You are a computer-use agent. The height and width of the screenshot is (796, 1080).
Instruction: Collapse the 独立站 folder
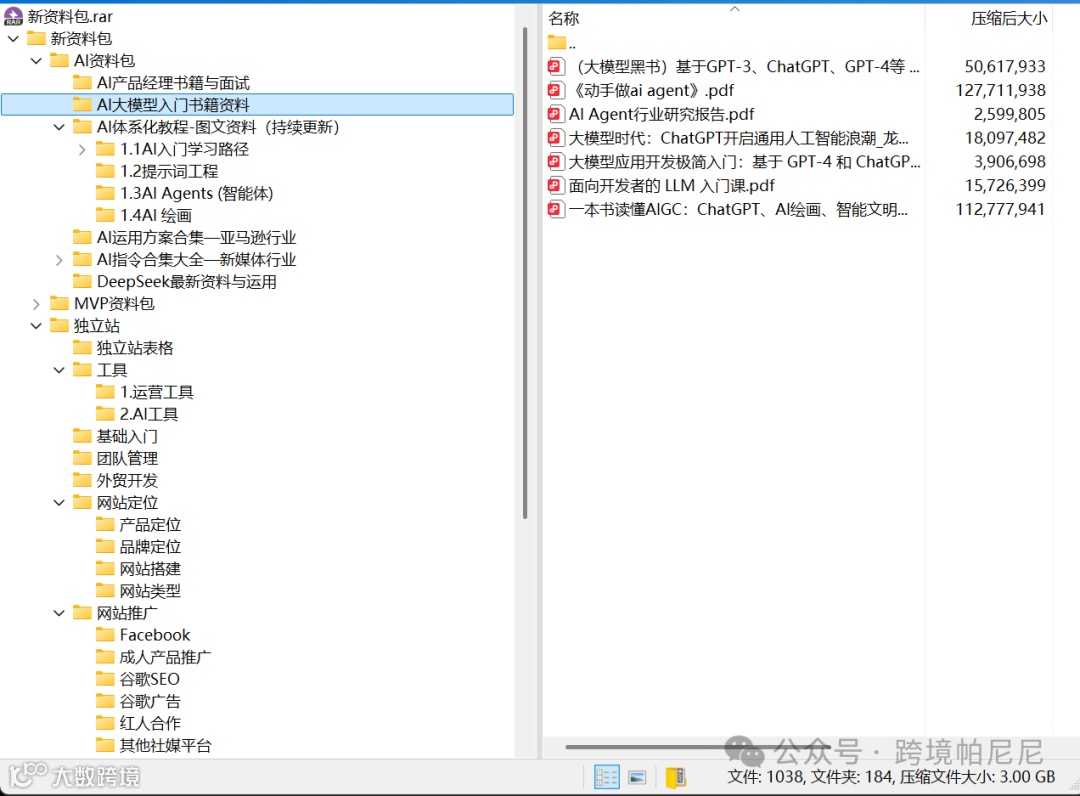[x=36, y=326]
